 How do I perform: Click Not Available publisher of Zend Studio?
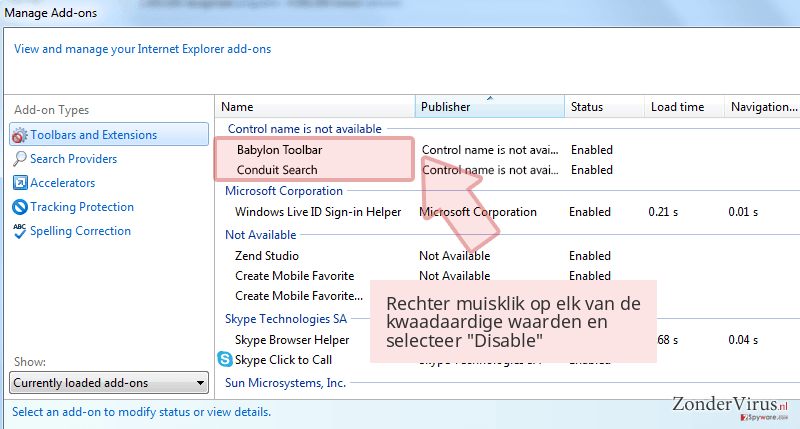(455, 256)
